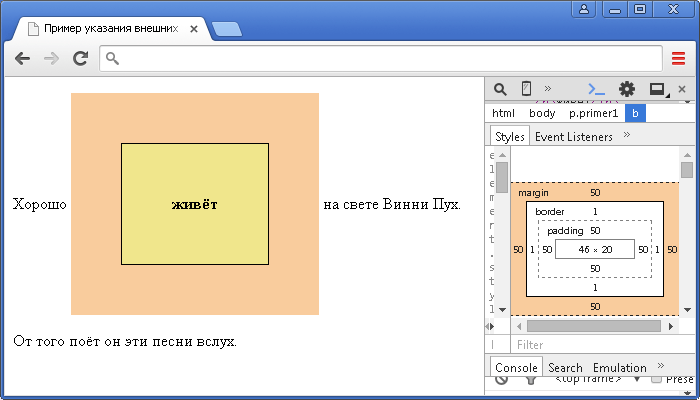Click the border-bottom value 1 in box model
700x400 pixels.
coord(595,288)
